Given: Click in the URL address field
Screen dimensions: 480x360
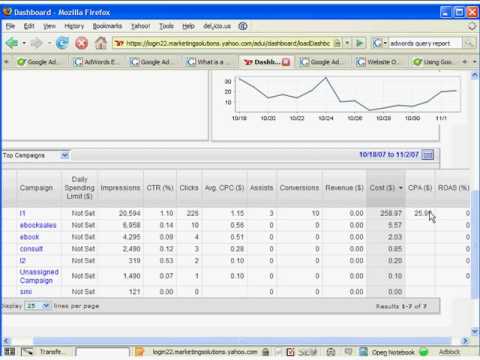Looking at the screenshot, I should click(228, 43).
